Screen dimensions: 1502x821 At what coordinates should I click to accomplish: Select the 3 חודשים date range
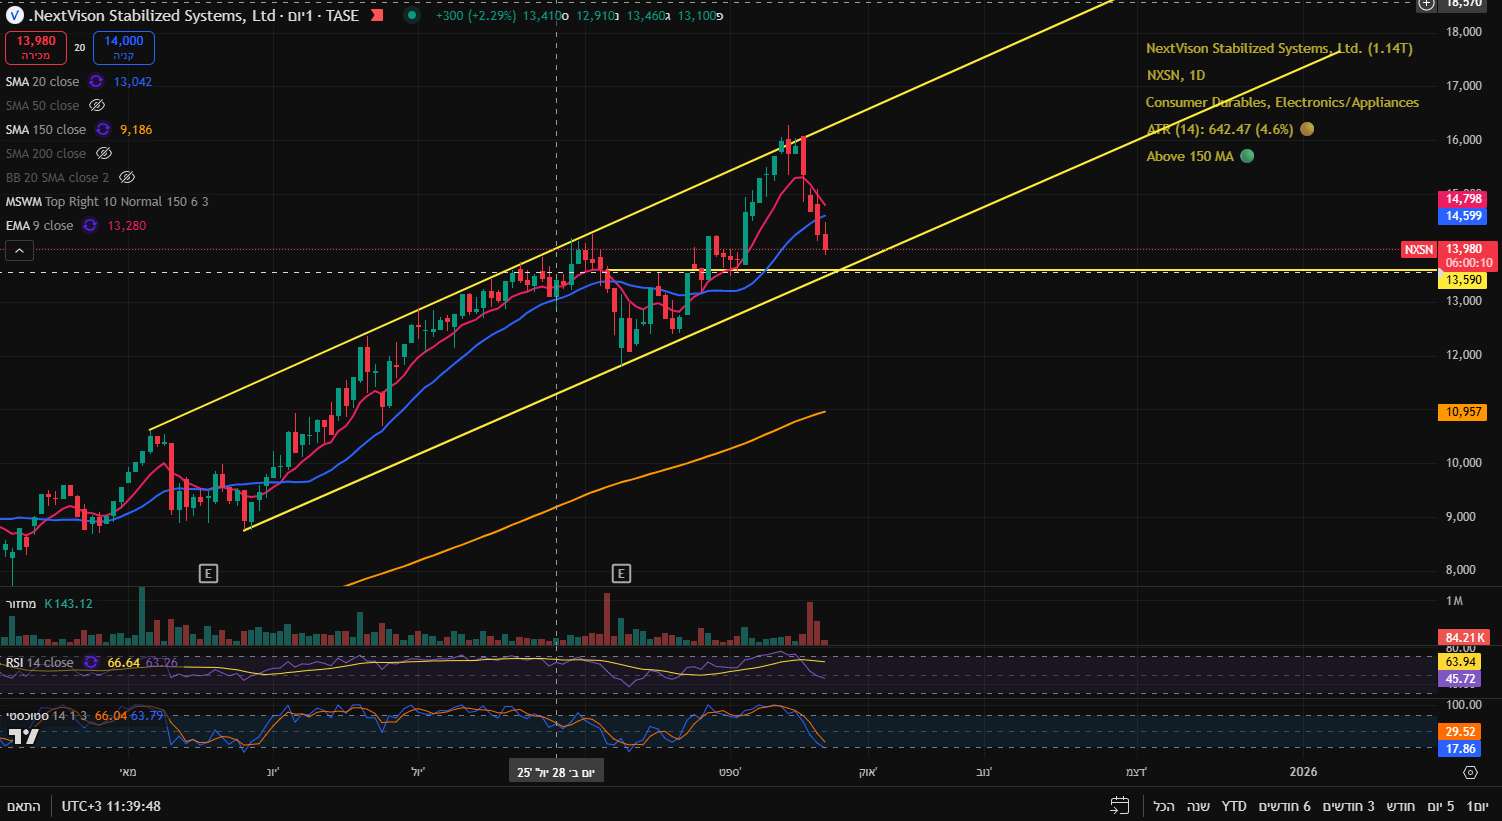point(1349,806)
